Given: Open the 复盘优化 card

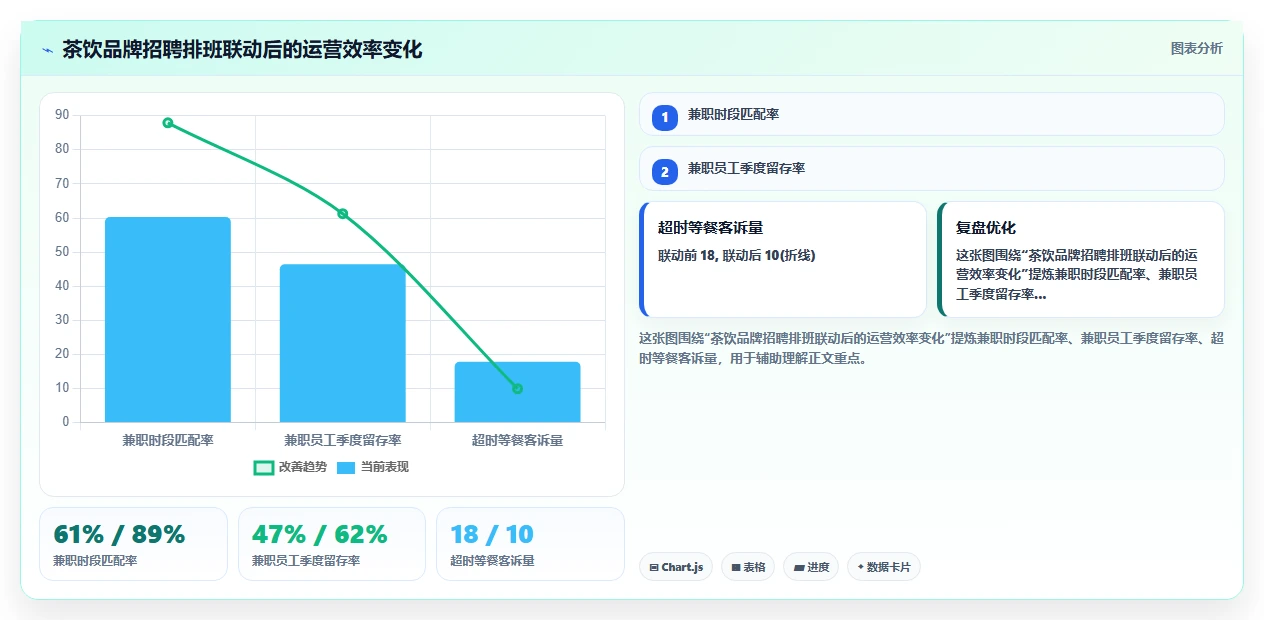Looking at the screenshot, I should pyautogui.click(x=1081, y=259).
